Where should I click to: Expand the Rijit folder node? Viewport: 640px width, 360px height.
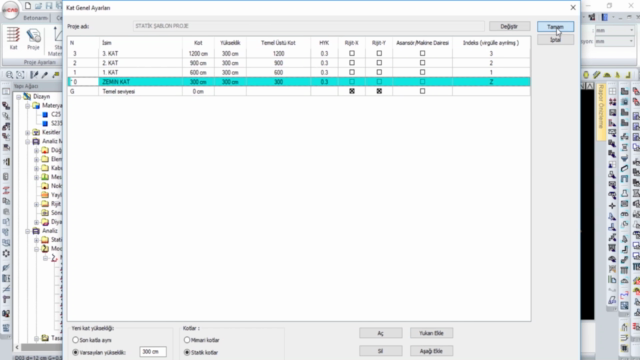tap(36, 204)
